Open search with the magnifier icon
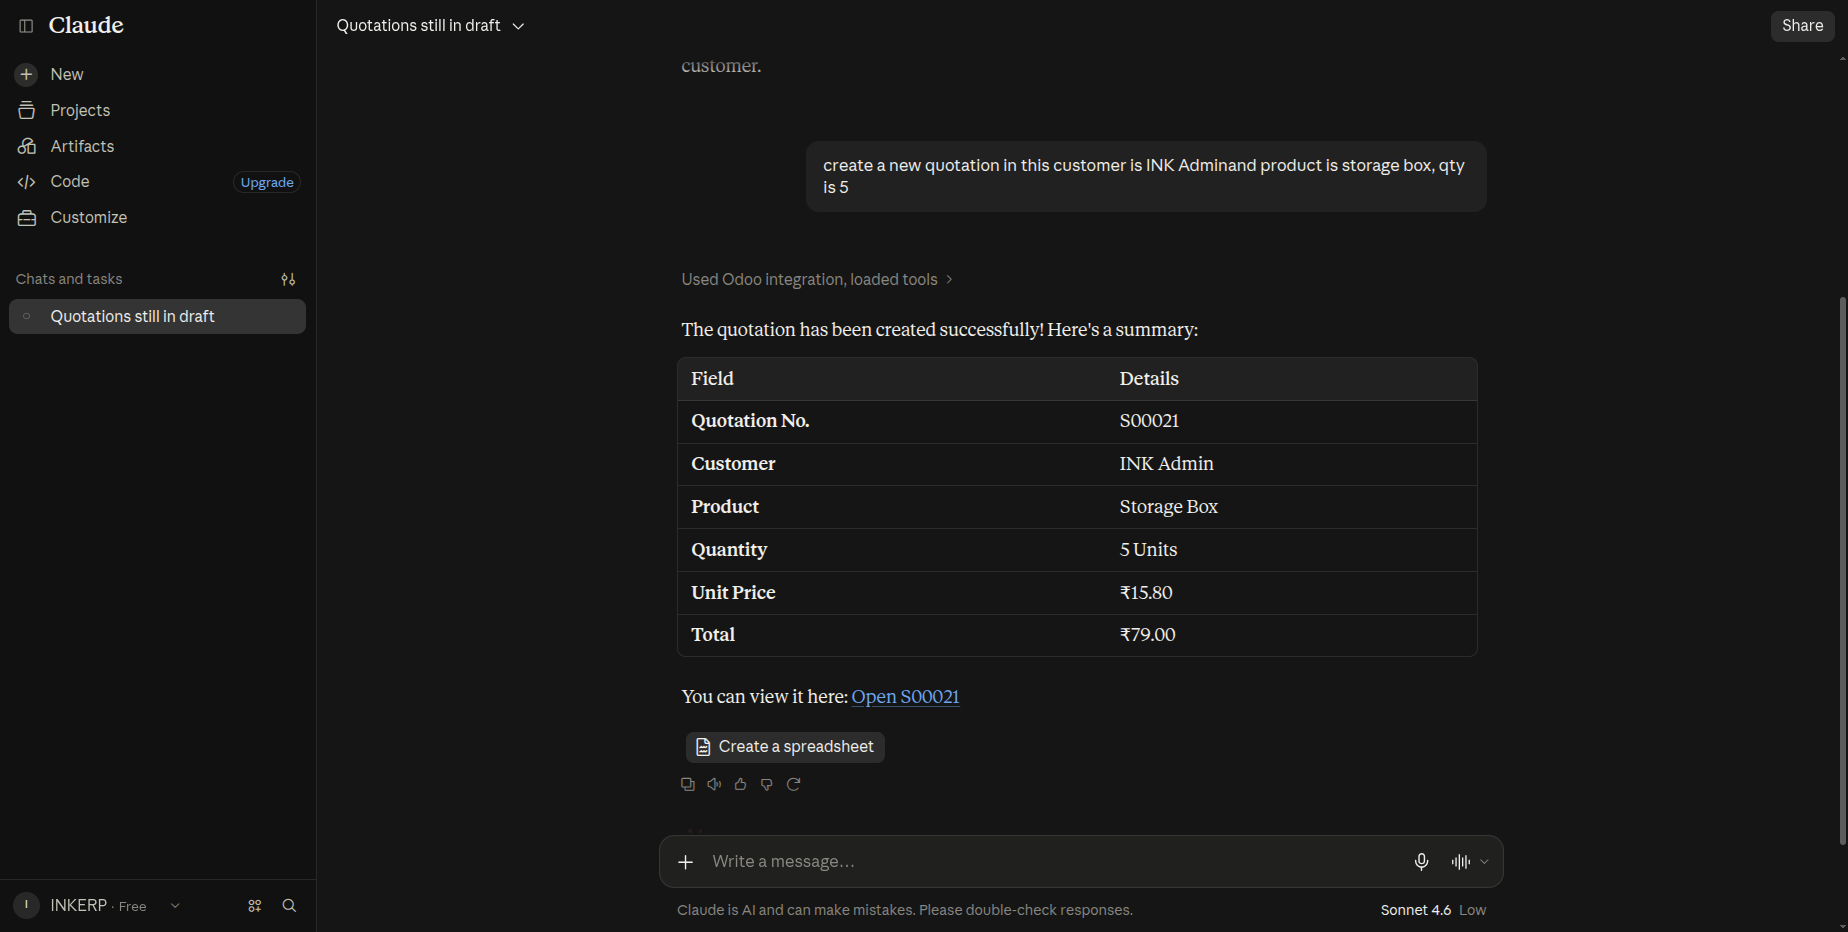 coord(289,906)
